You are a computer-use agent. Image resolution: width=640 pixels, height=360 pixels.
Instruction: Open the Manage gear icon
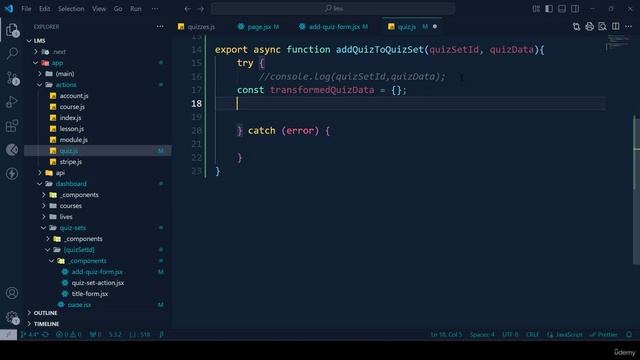tap(12, 317)
